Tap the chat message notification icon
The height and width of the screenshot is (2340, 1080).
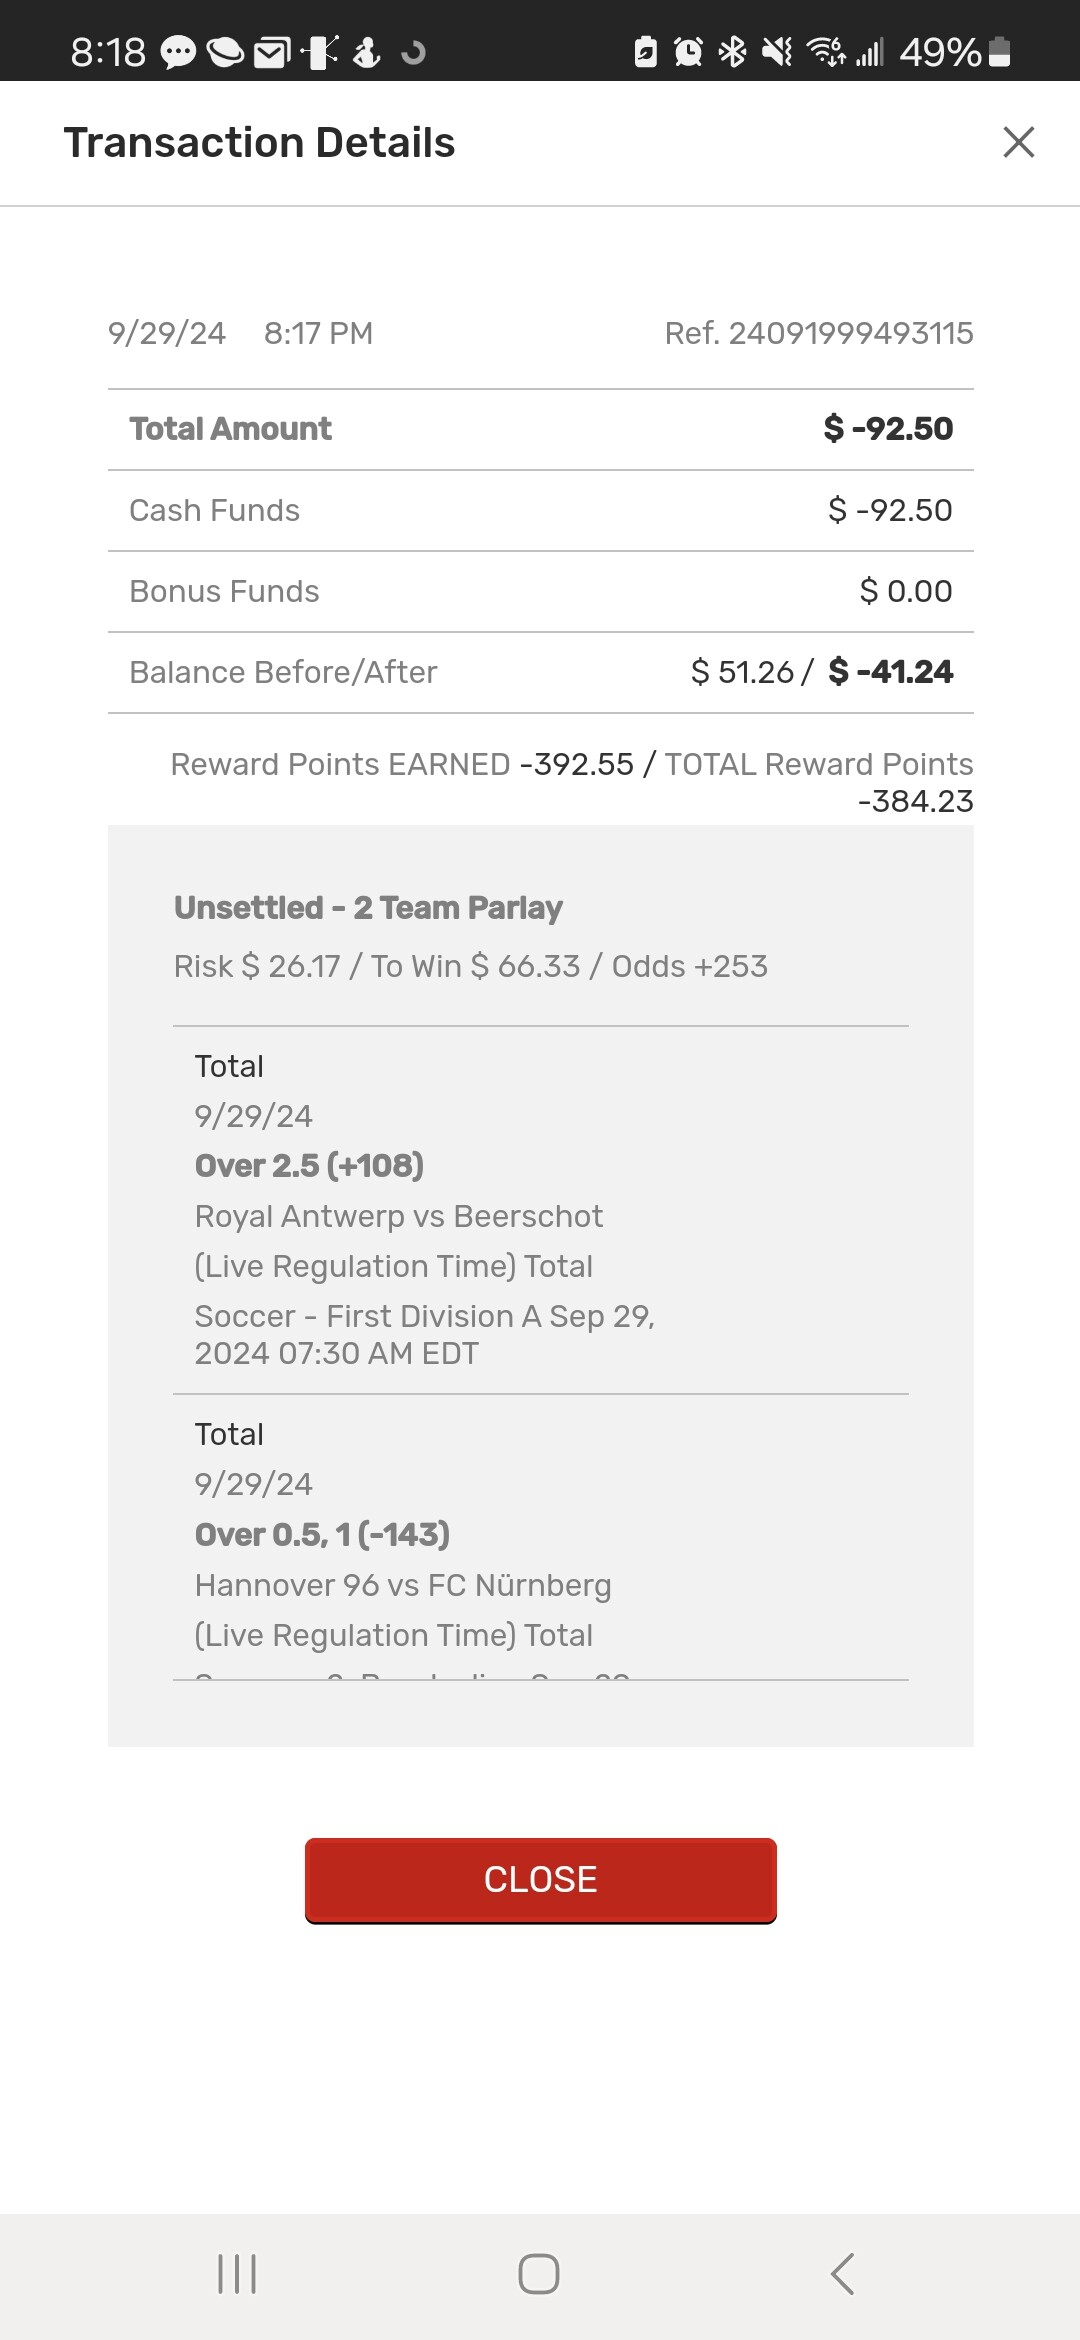click(x=178, y=52)
